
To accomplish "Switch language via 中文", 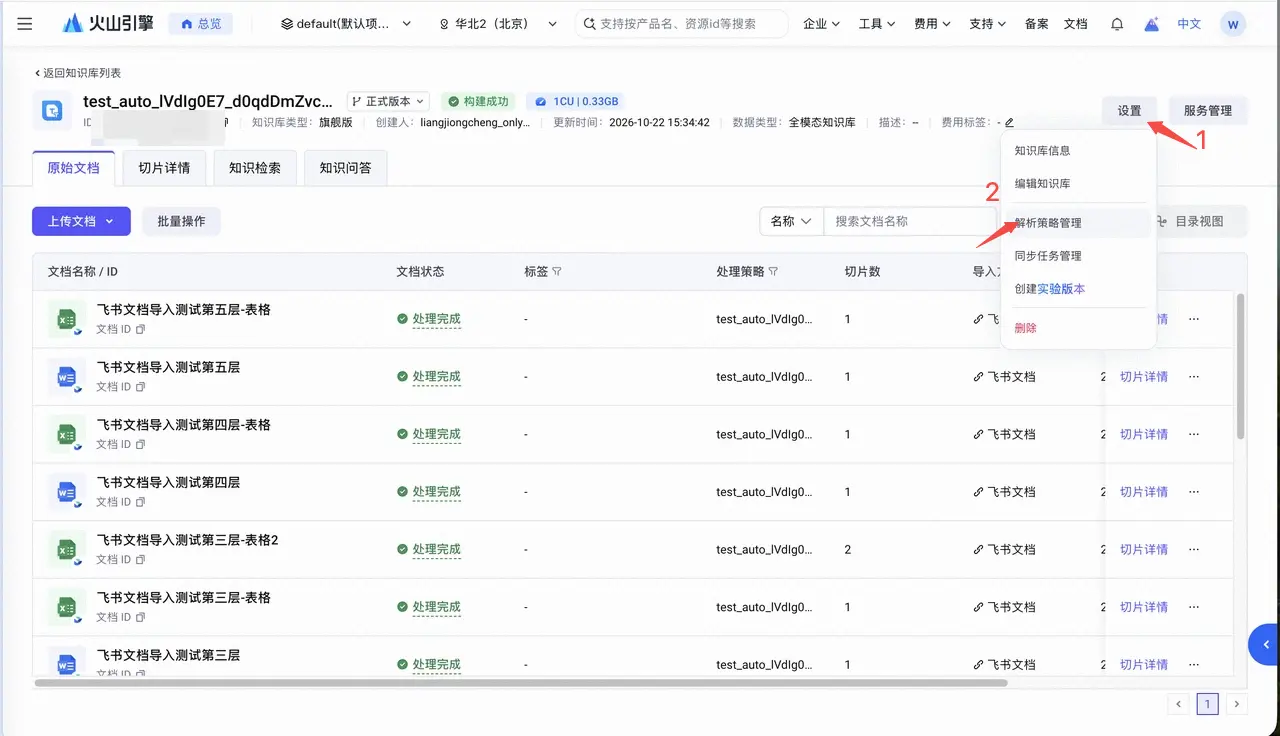I will (x=1189, y=24).
